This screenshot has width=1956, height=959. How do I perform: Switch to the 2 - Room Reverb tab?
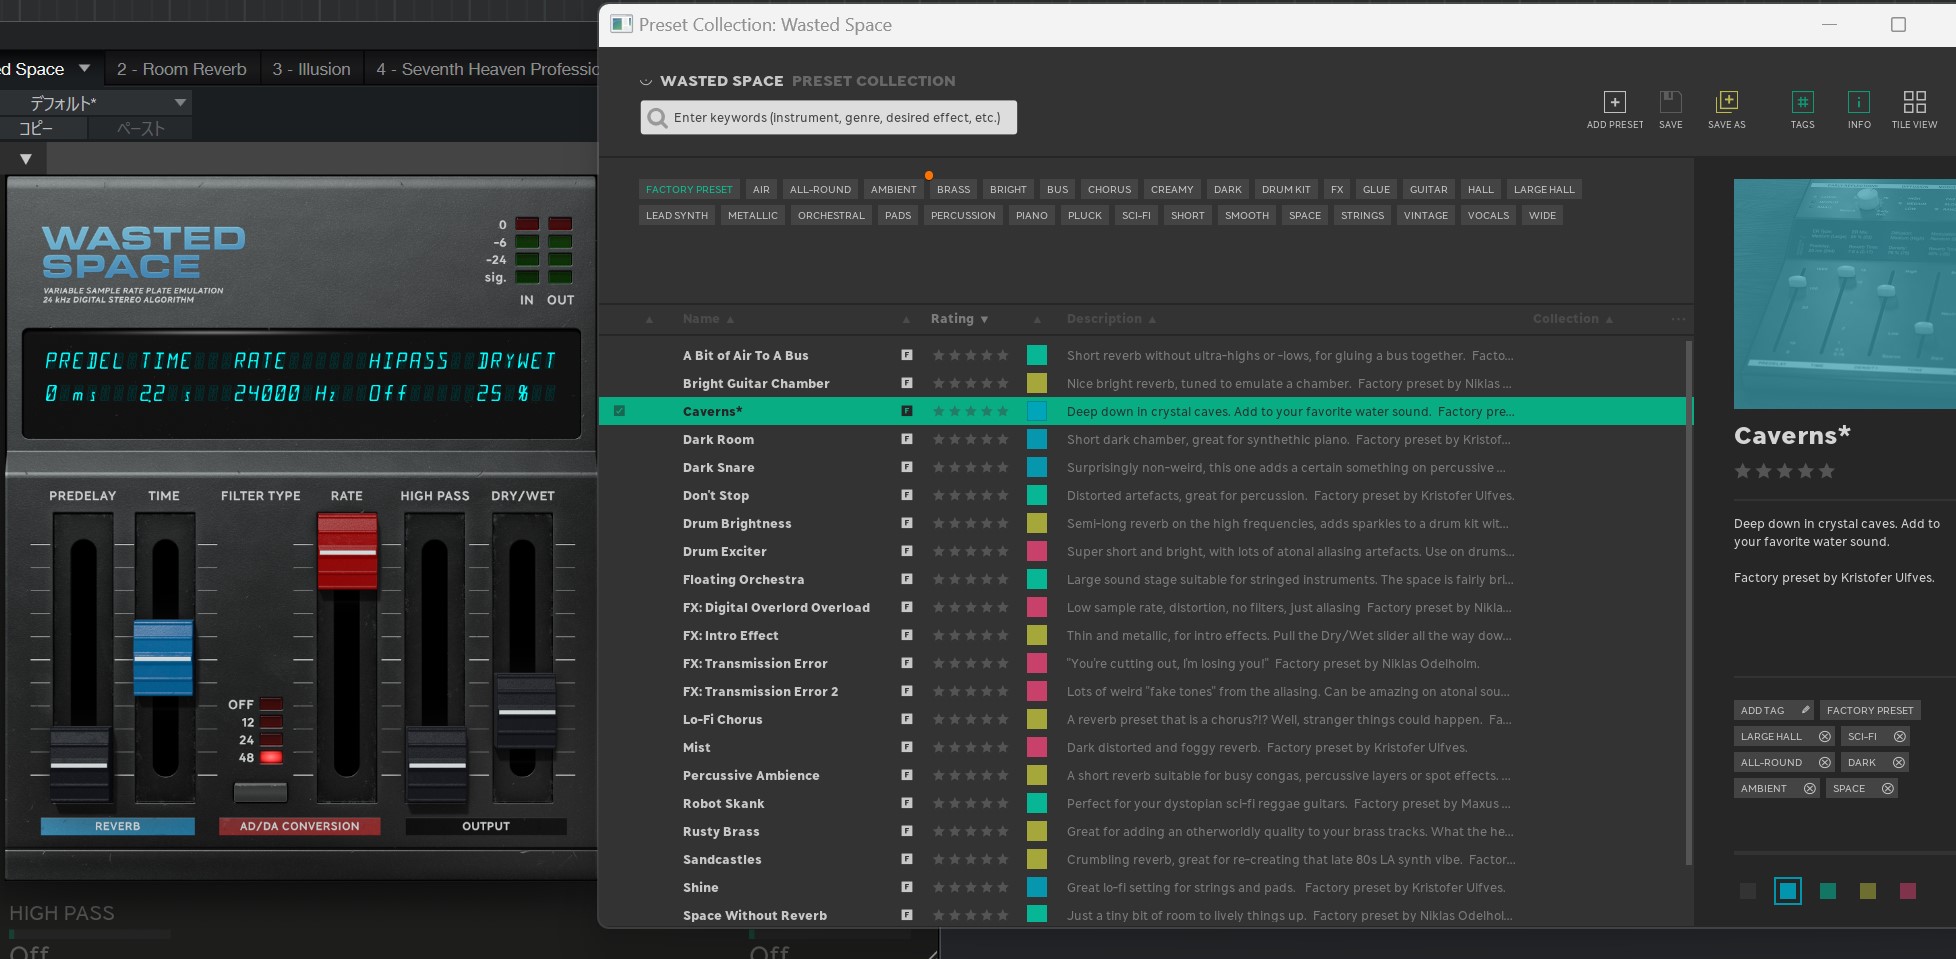click(181, 69)
